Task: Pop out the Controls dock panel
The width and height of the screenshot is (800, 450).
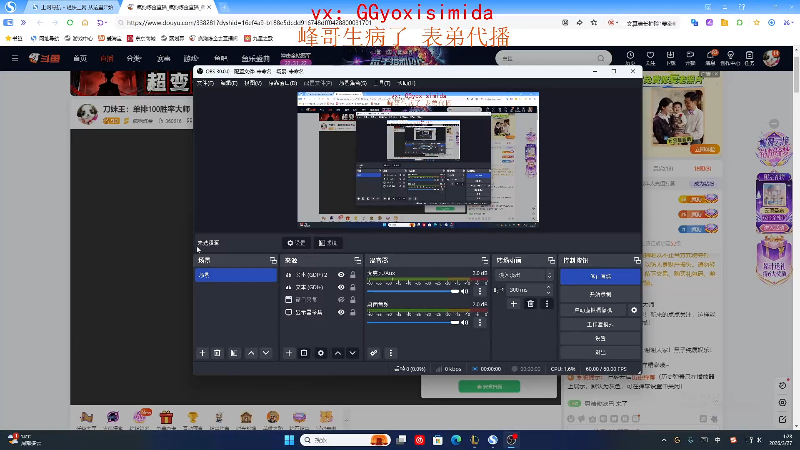Action: (x=637, y=260)
